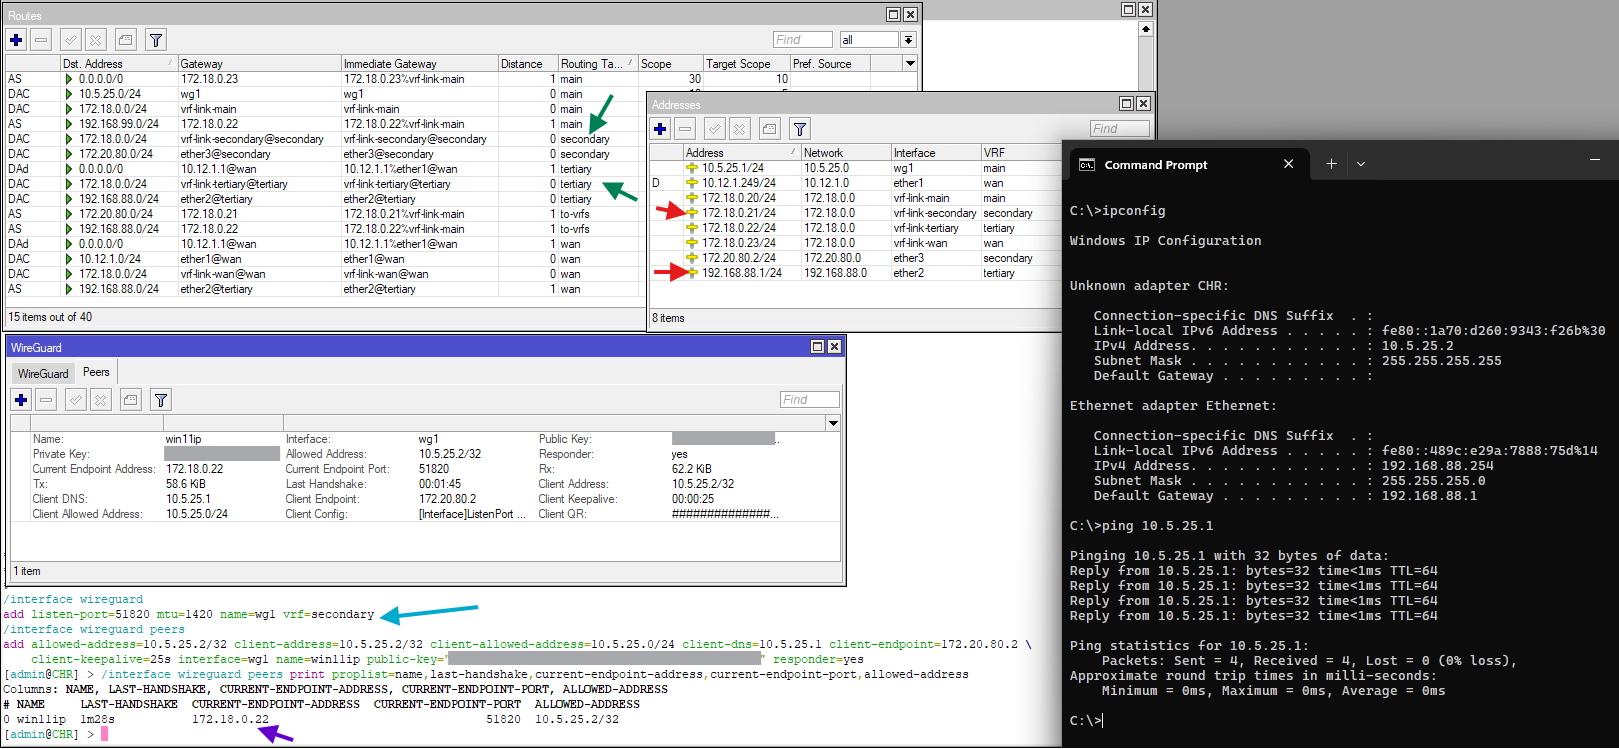Remove selected route with minus icon in Routes

41,40
